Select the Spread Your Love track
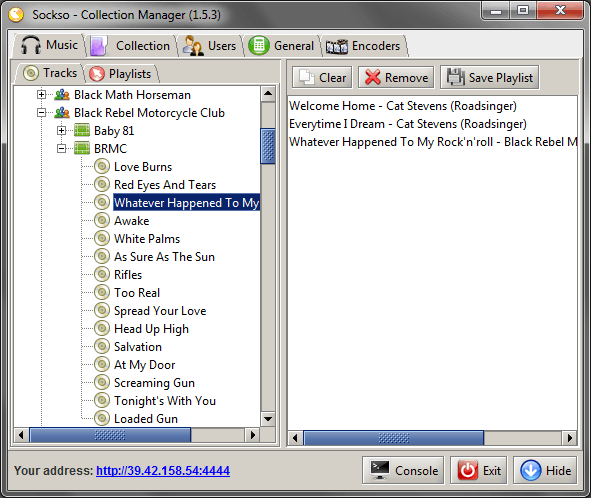 [x=160, y=311]
